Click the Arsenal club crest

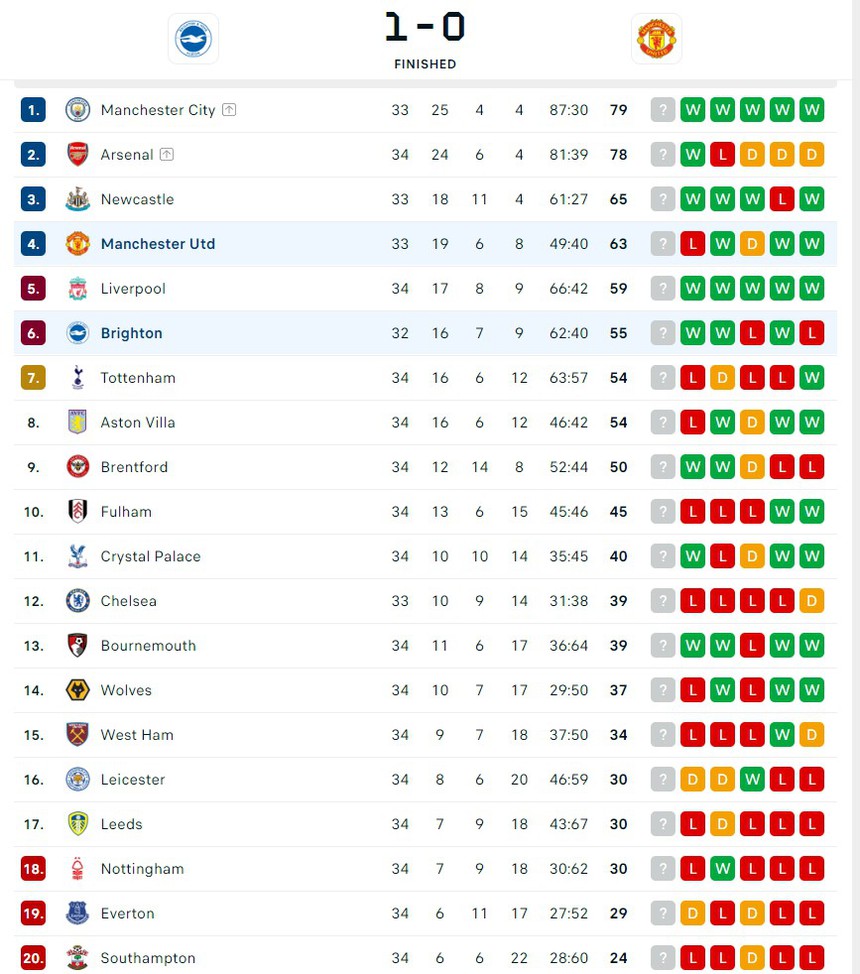click(x=77, y=154)
